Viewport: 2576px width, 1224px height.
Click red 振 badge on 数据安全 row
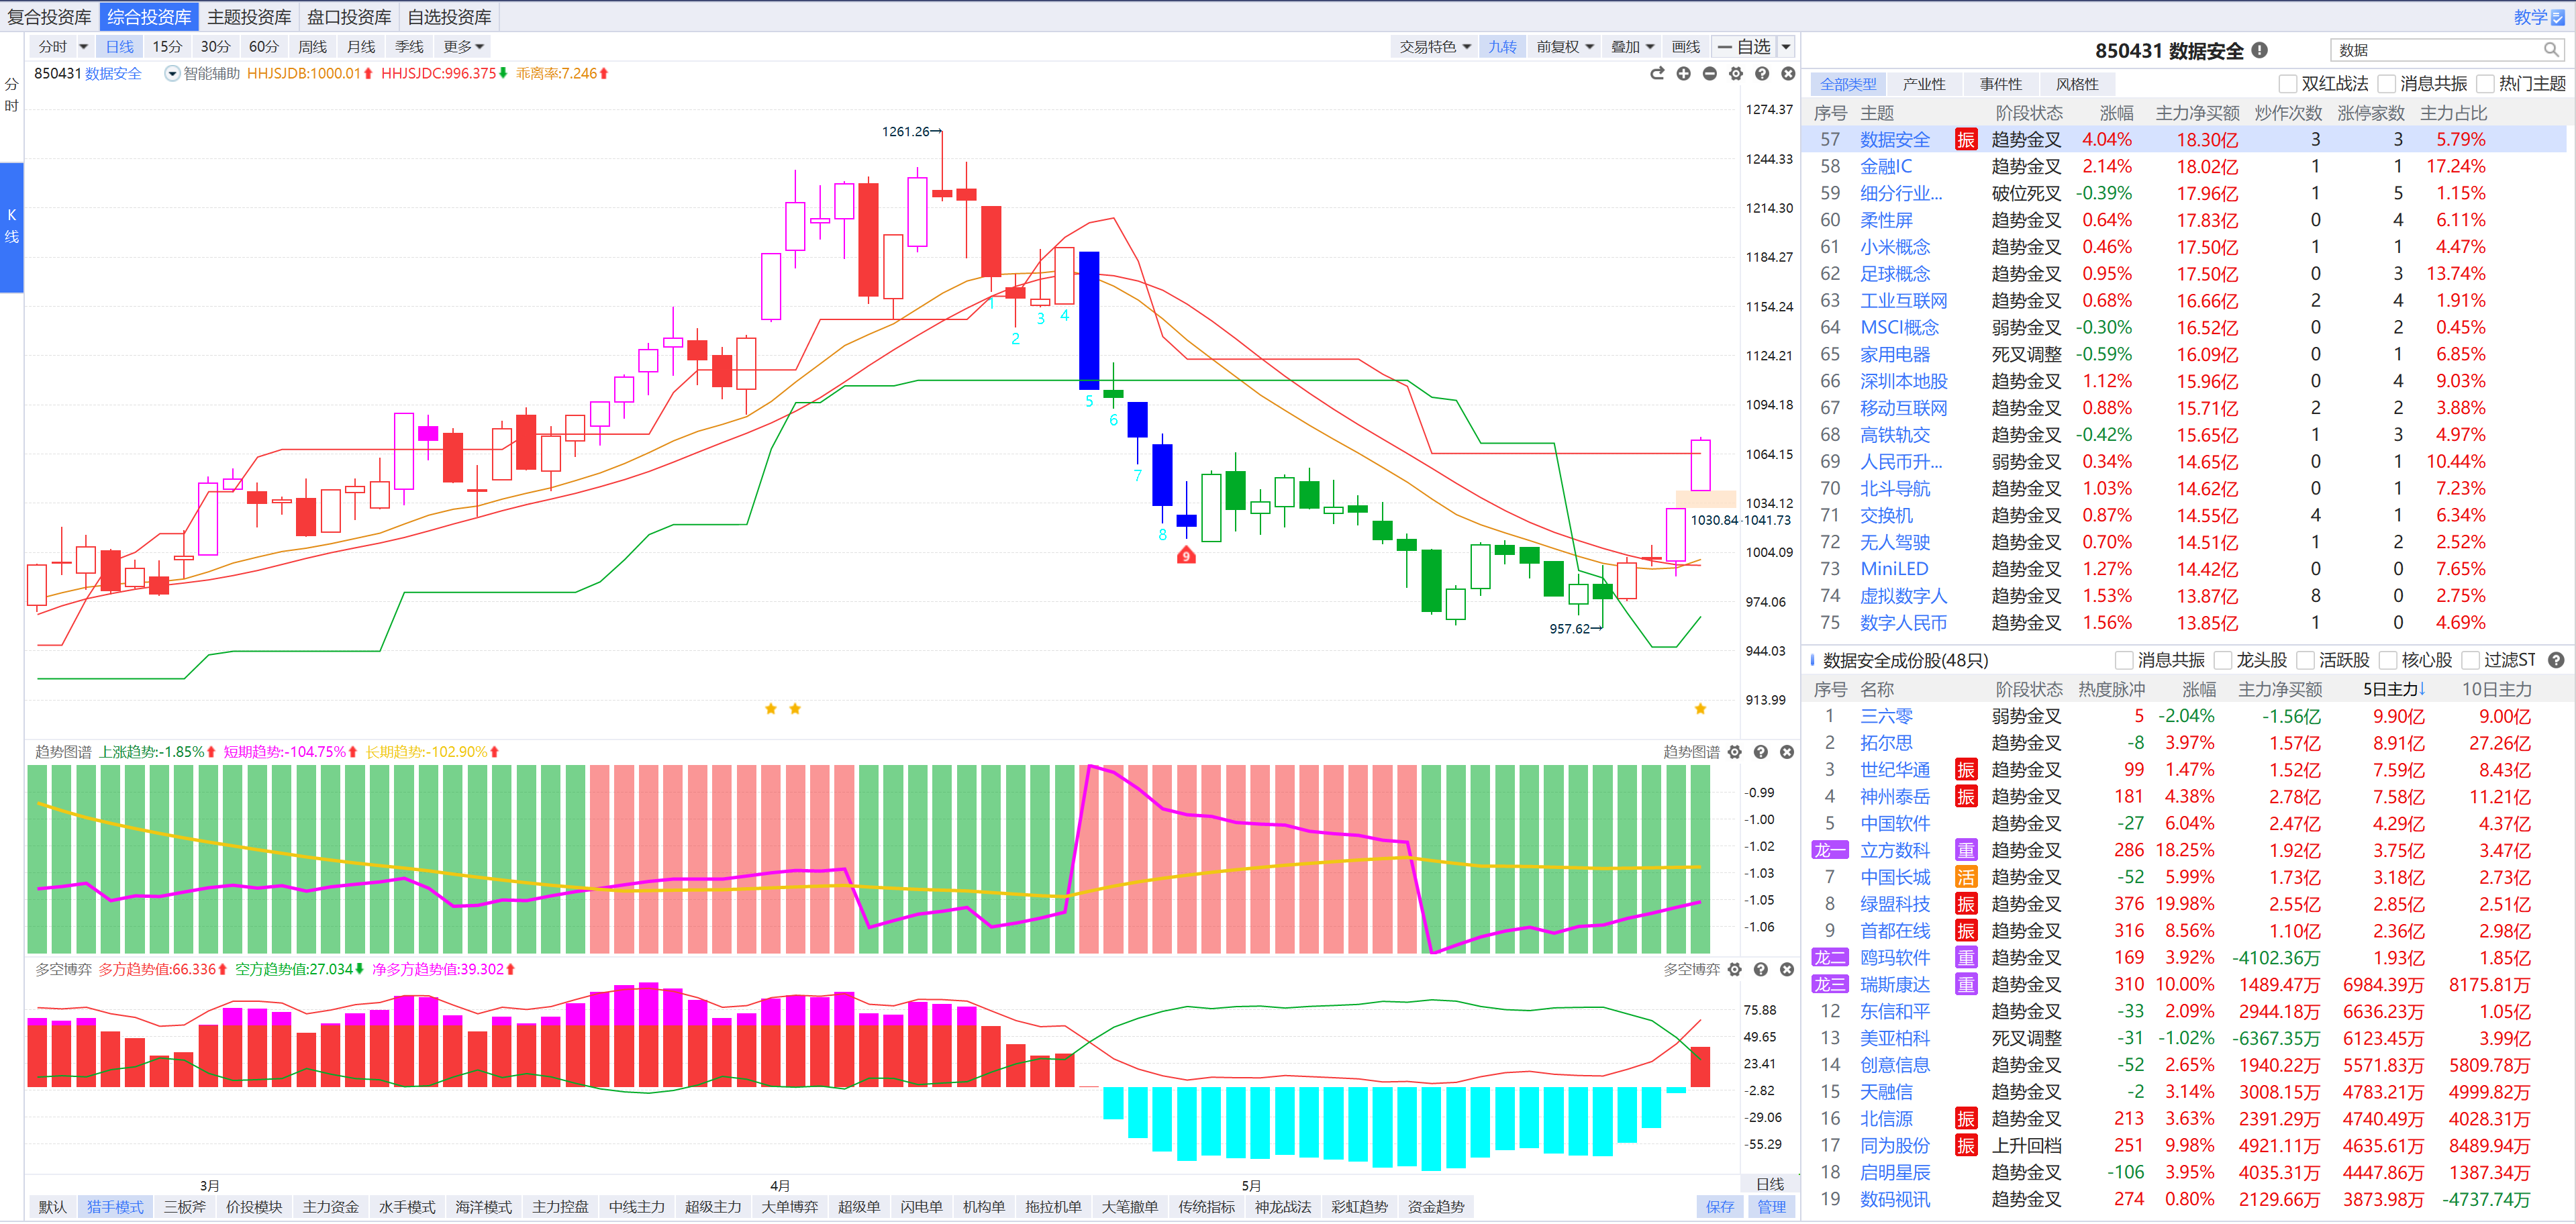(1965, 140)
